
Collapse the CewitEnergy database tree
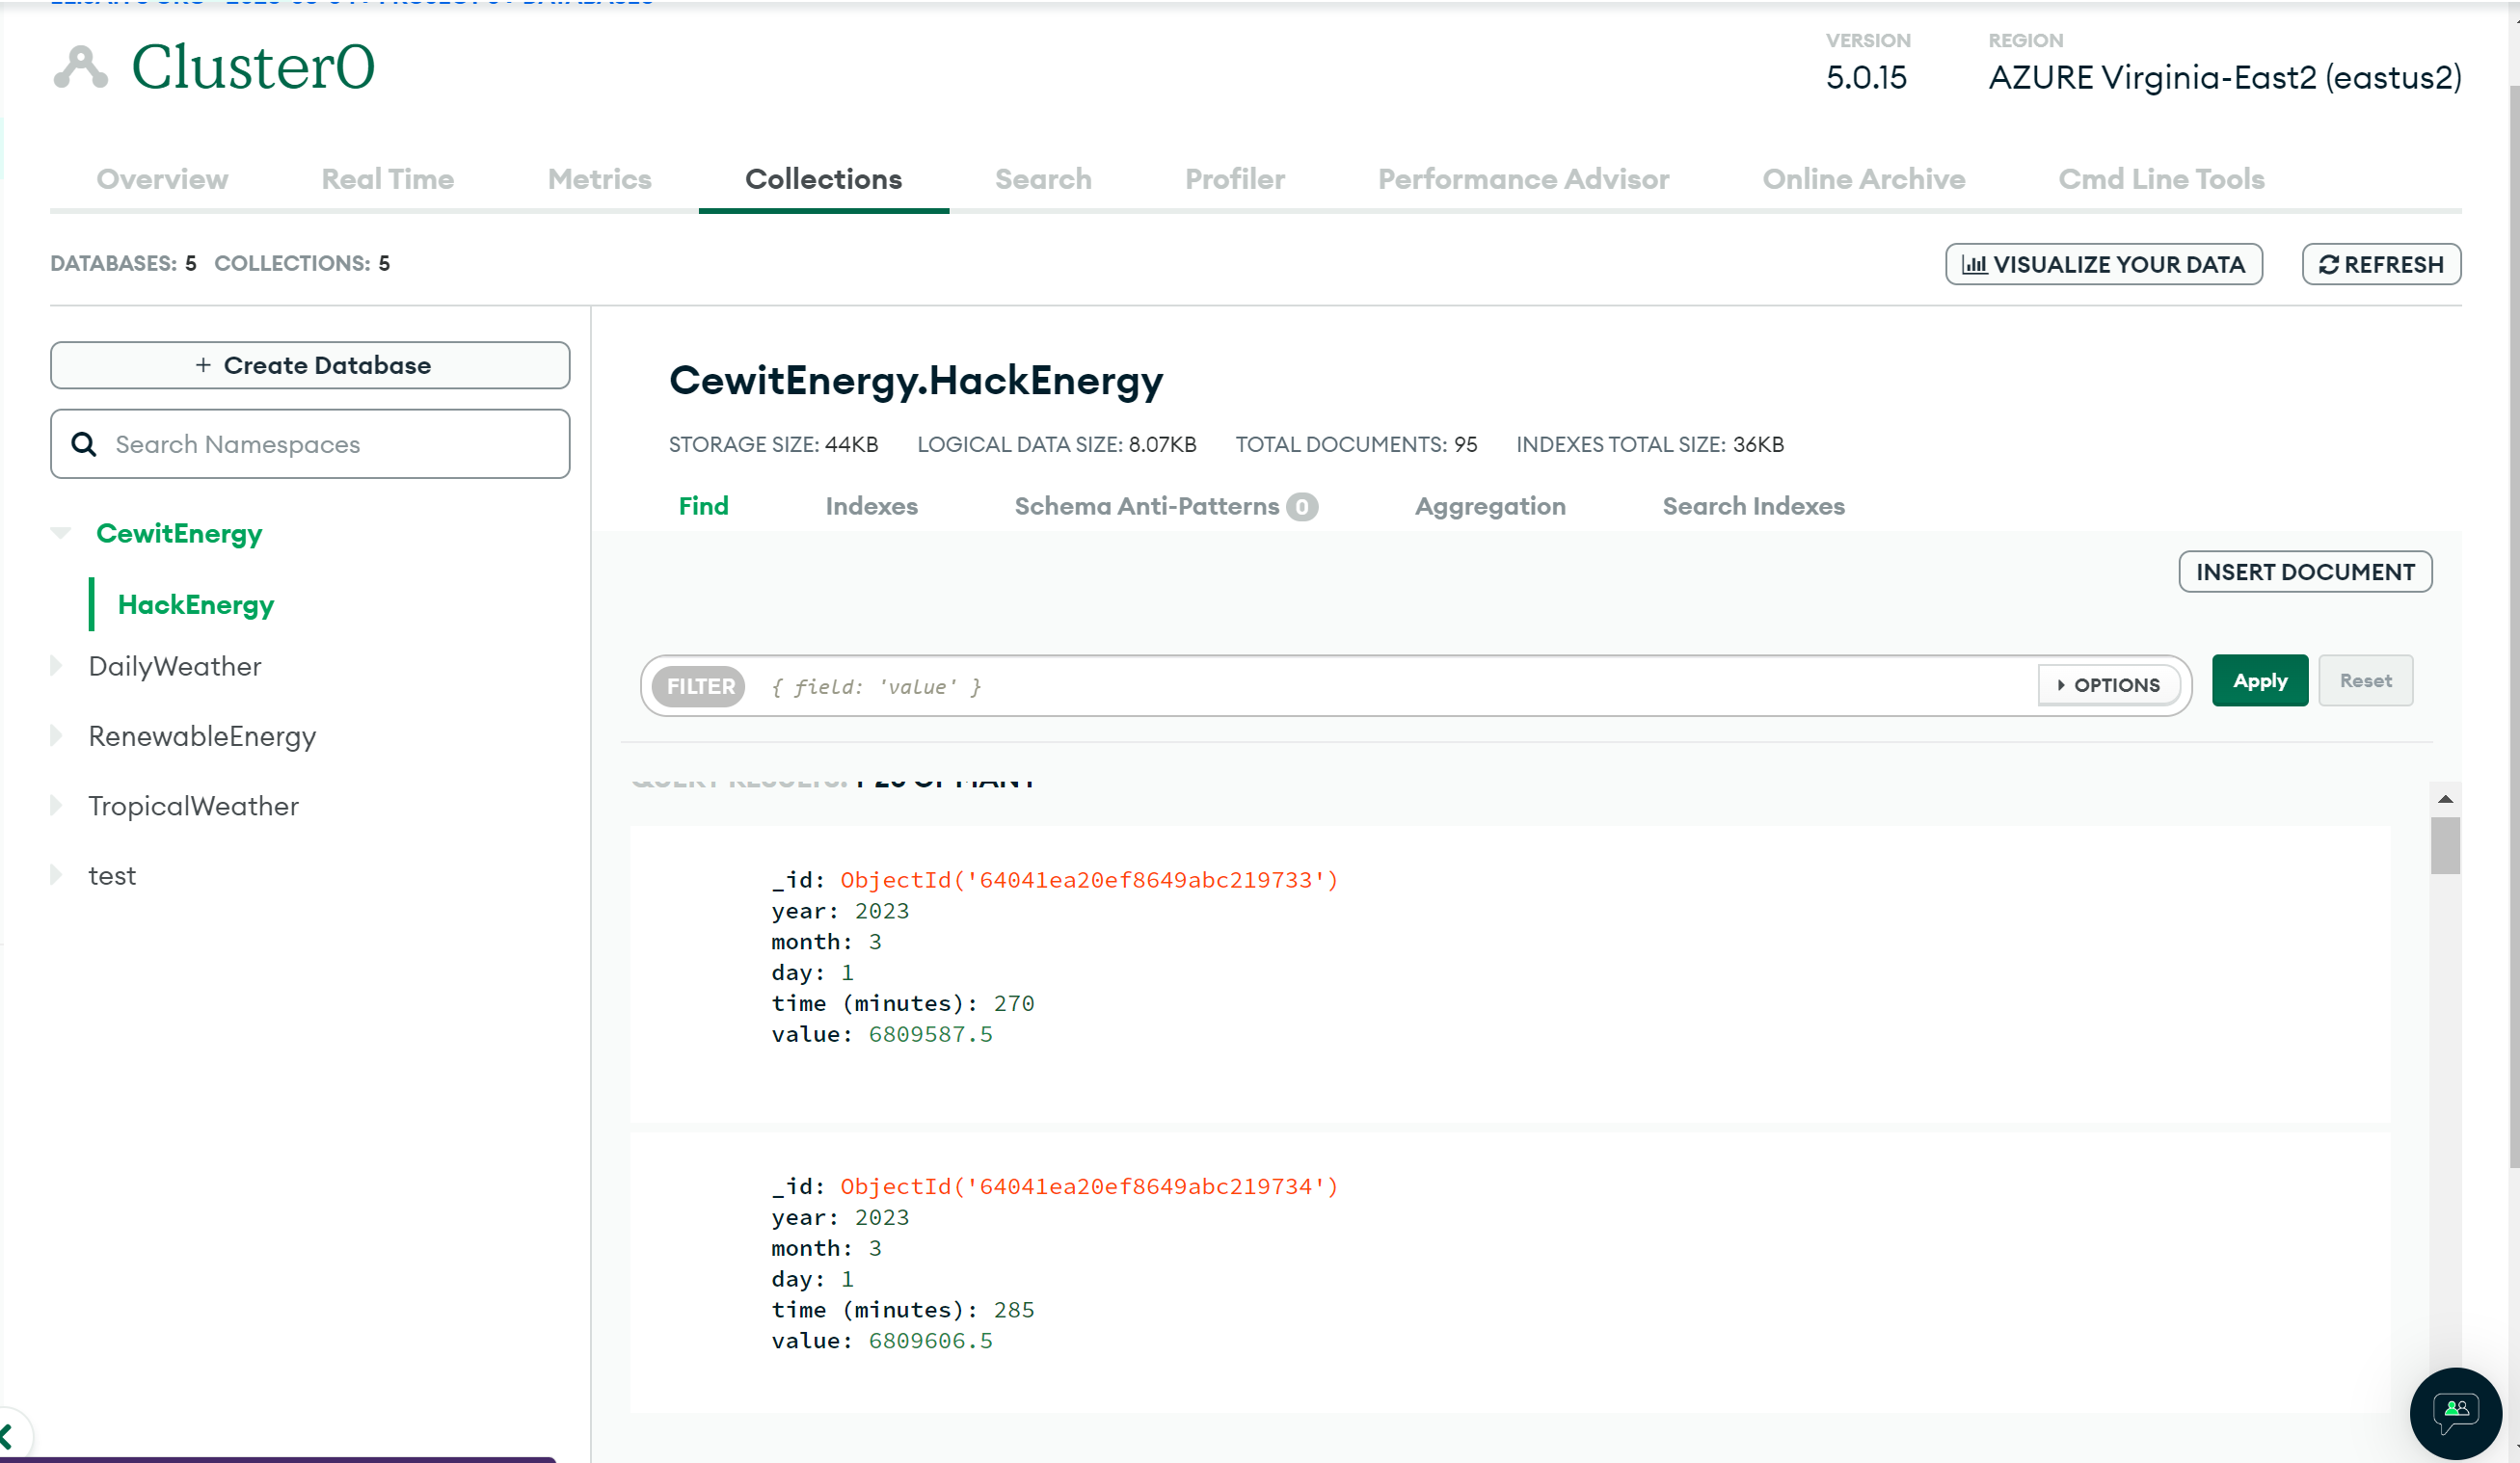[x=60, y=533]
